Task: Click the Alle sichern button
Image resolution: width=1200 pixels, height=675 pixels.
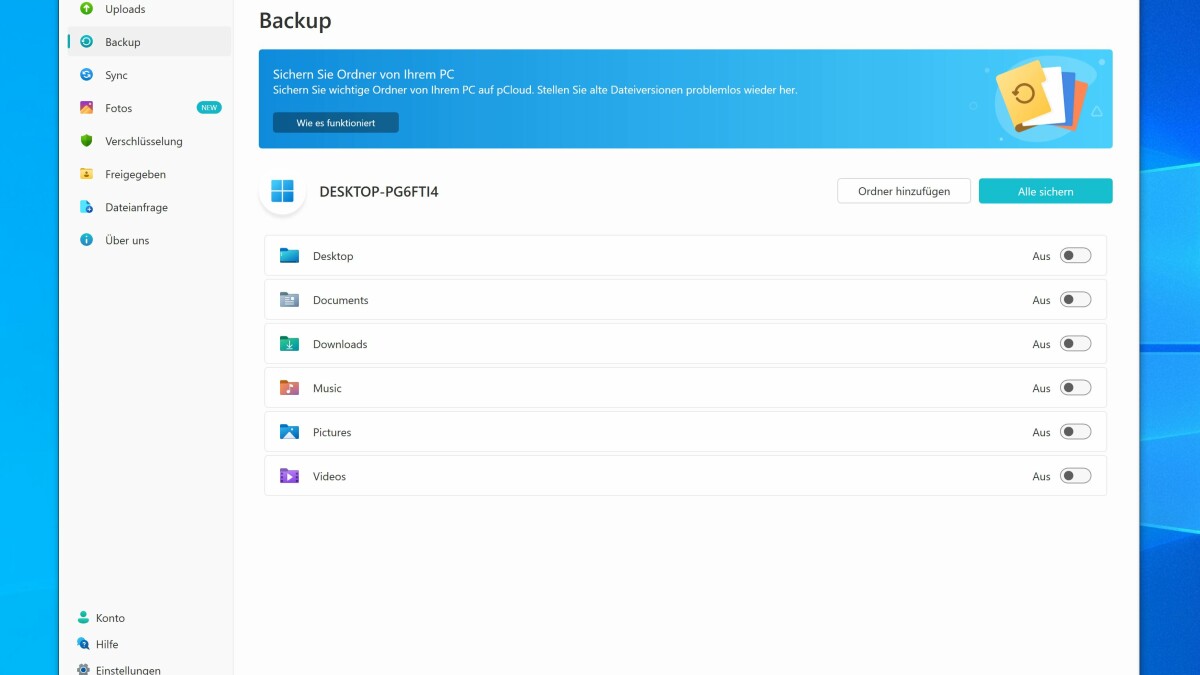Action: tap(1046, 191)
